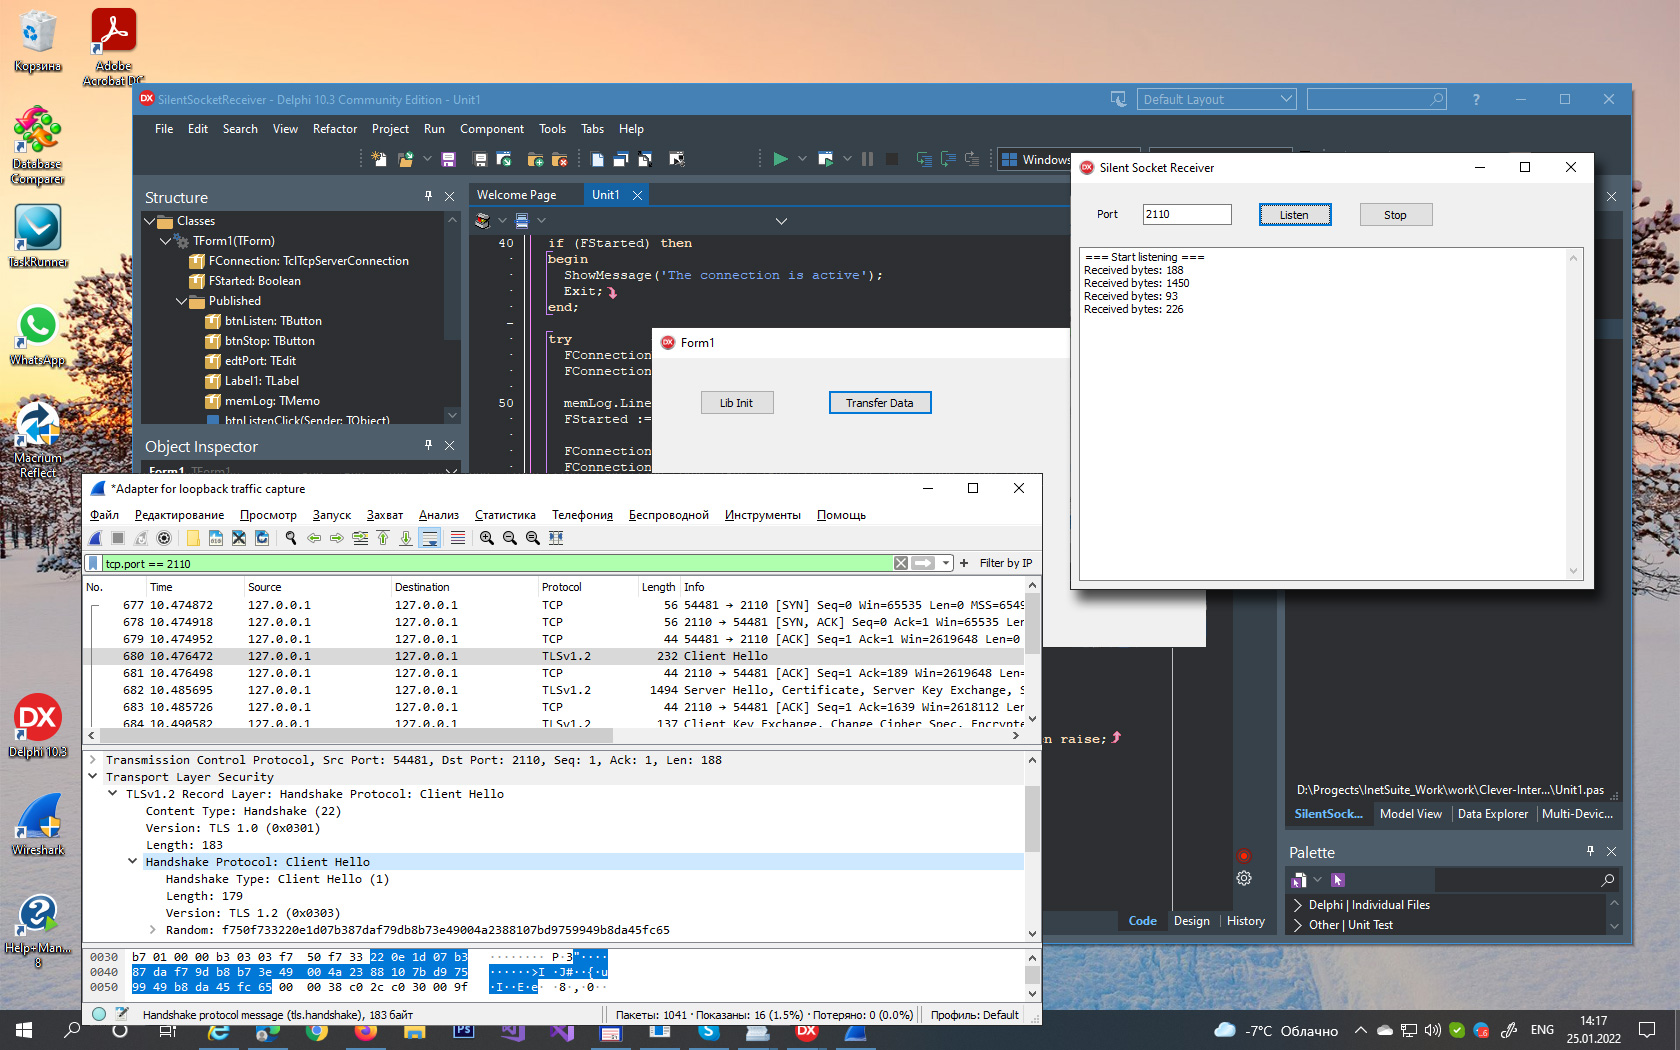Viewport: 1680px width, 1050px height.
Task: Open the Component menu in Delphi
Action: (x=492, y=129)
